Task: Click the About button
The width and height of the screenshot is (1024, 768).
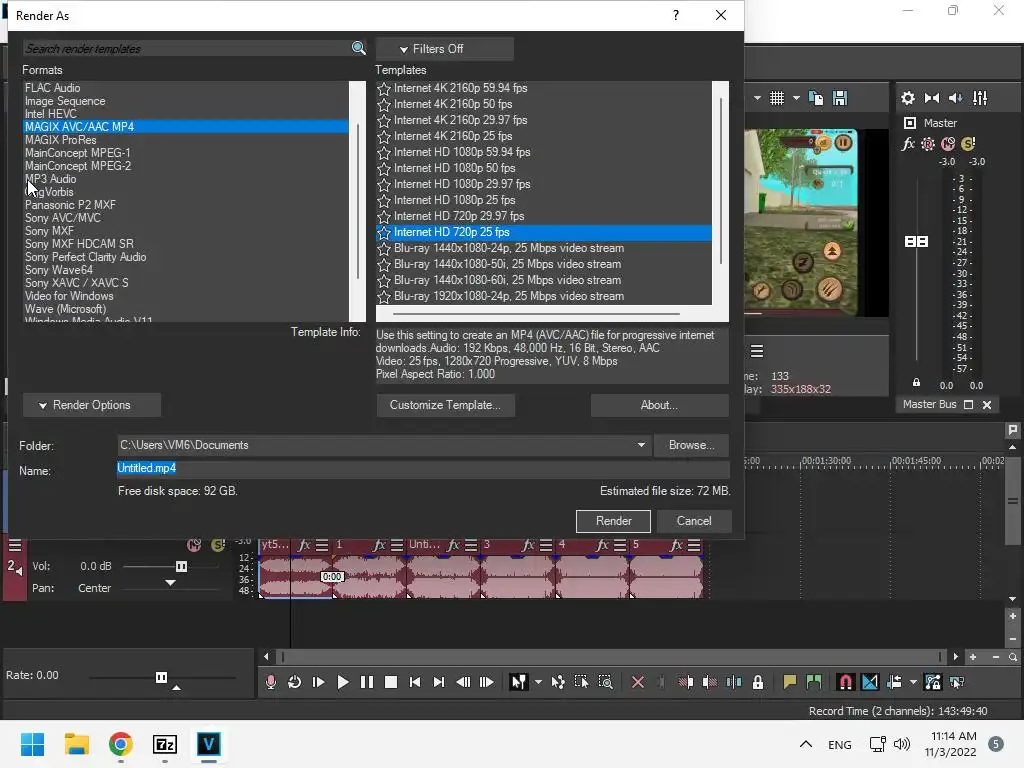Action: pyautogui.click(x=660, y=405)
